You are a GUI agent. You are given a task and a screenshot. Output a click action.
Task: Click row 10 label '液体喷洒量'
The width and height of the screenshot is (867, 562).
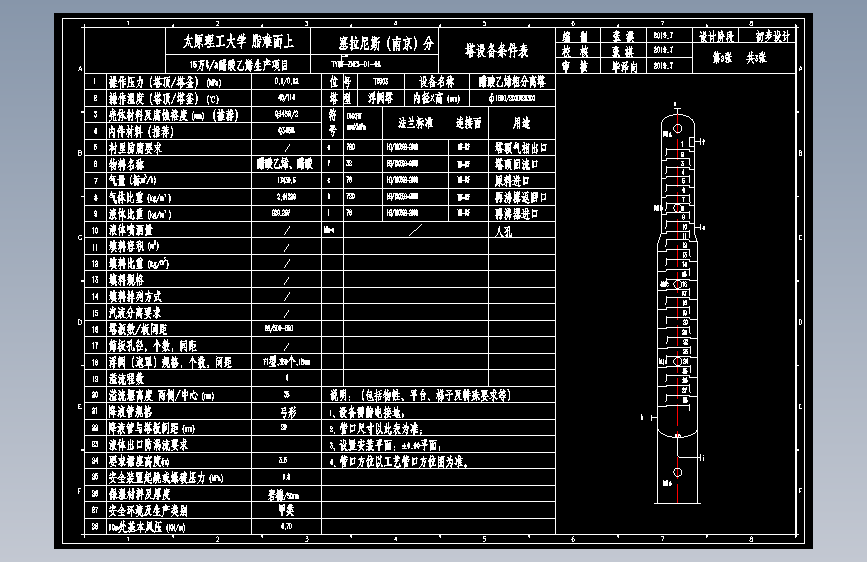tap(130, 230)
